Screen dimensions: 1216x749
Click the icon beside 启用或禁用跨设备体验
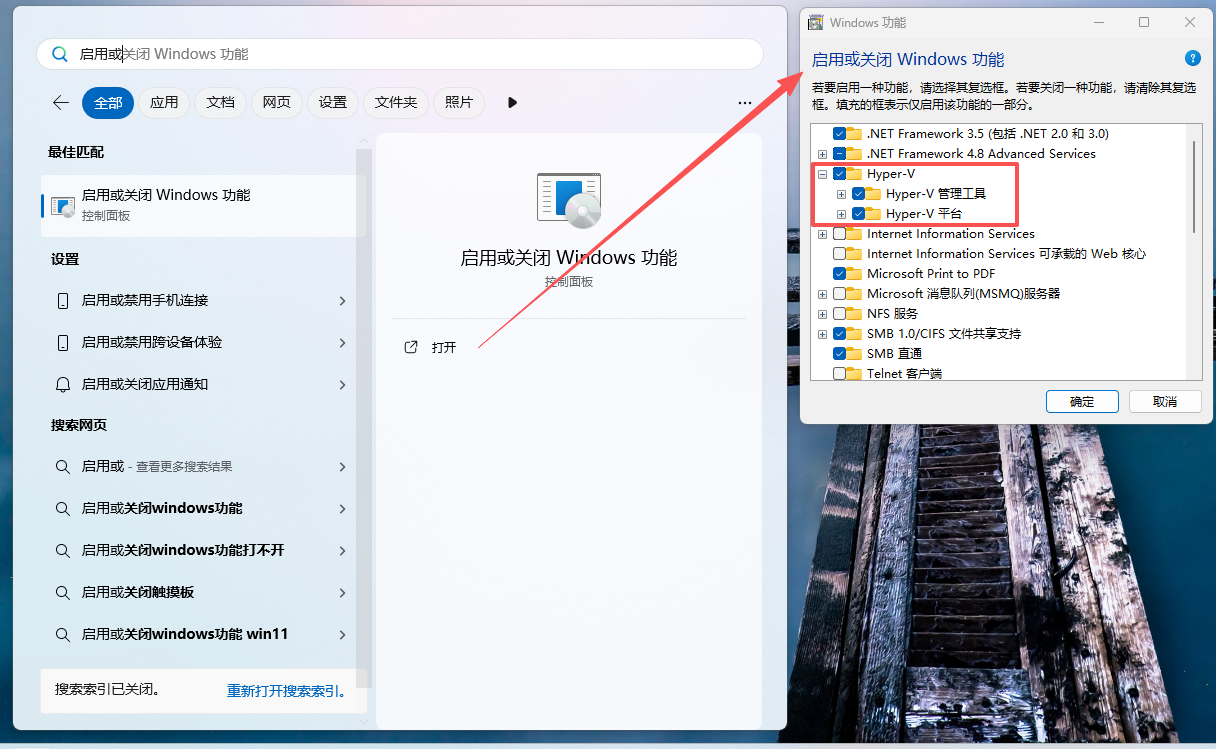(x=63, y=342)
